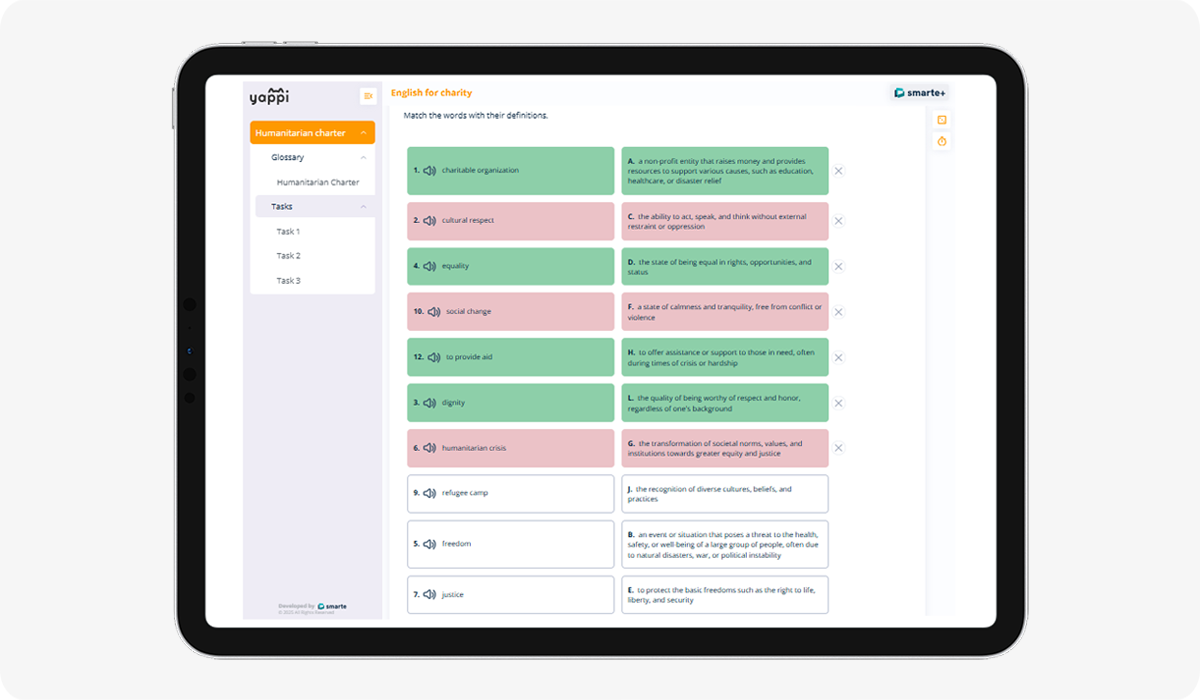Remove the match for 'charitable organization'
Screen dimensions: 1200x700
pyautogui.click(x=838, y=171)
